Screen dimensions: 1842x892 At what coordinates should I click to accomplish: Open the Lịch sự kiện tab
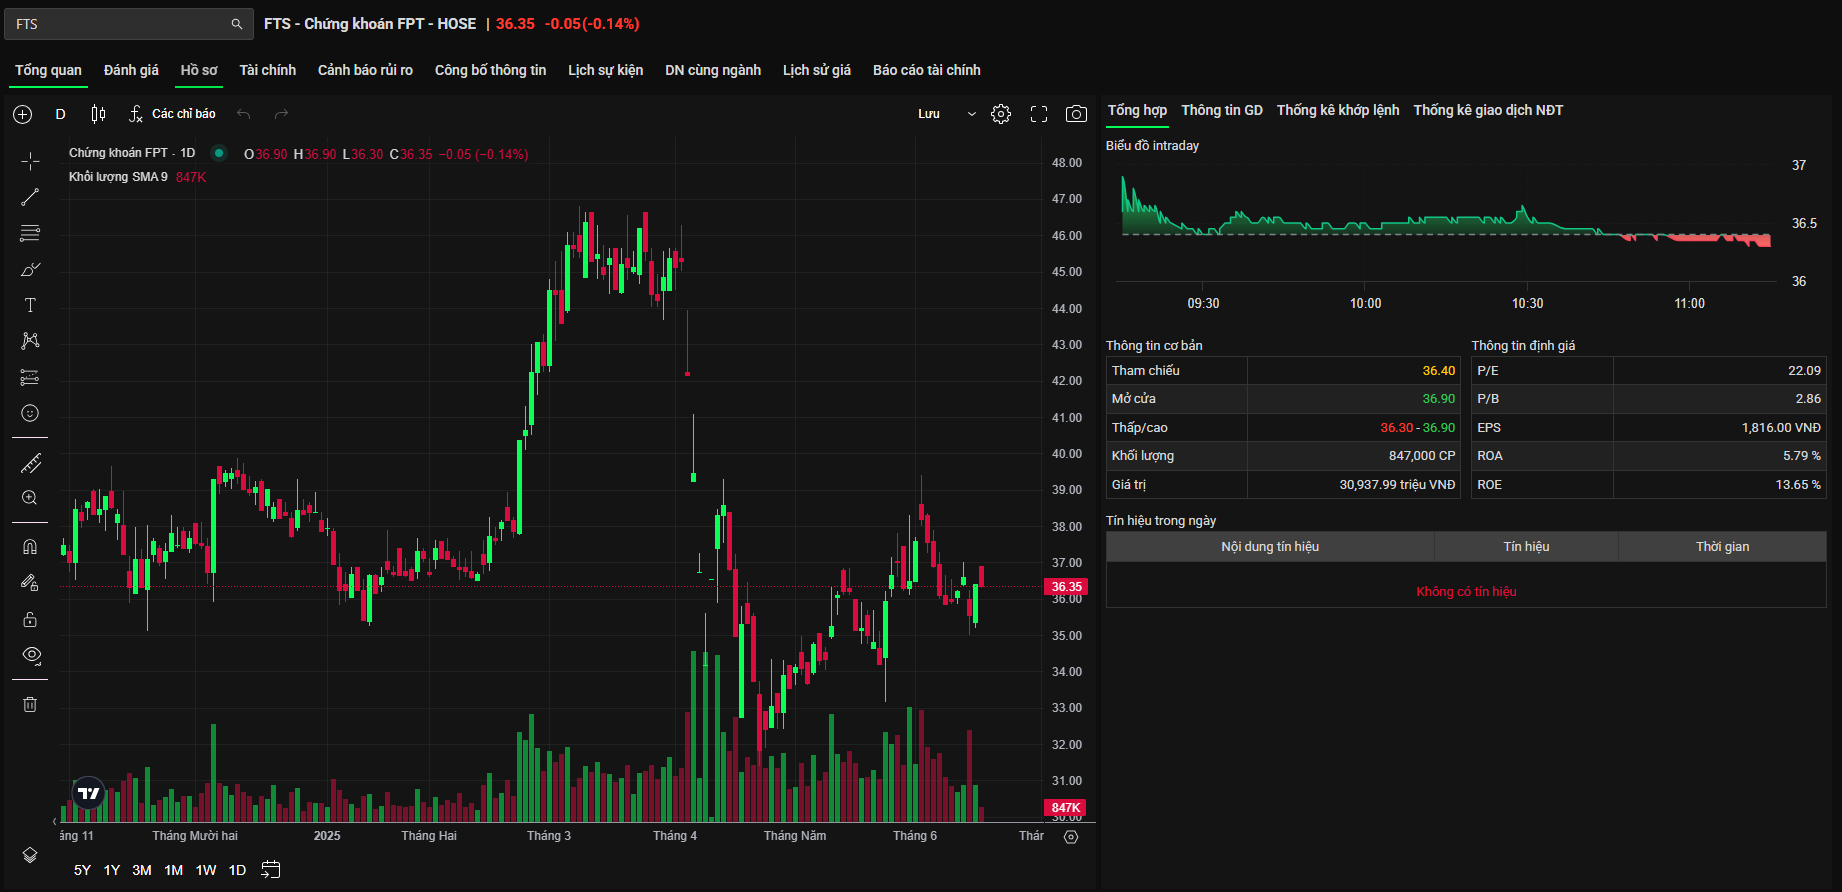[606, 70]
